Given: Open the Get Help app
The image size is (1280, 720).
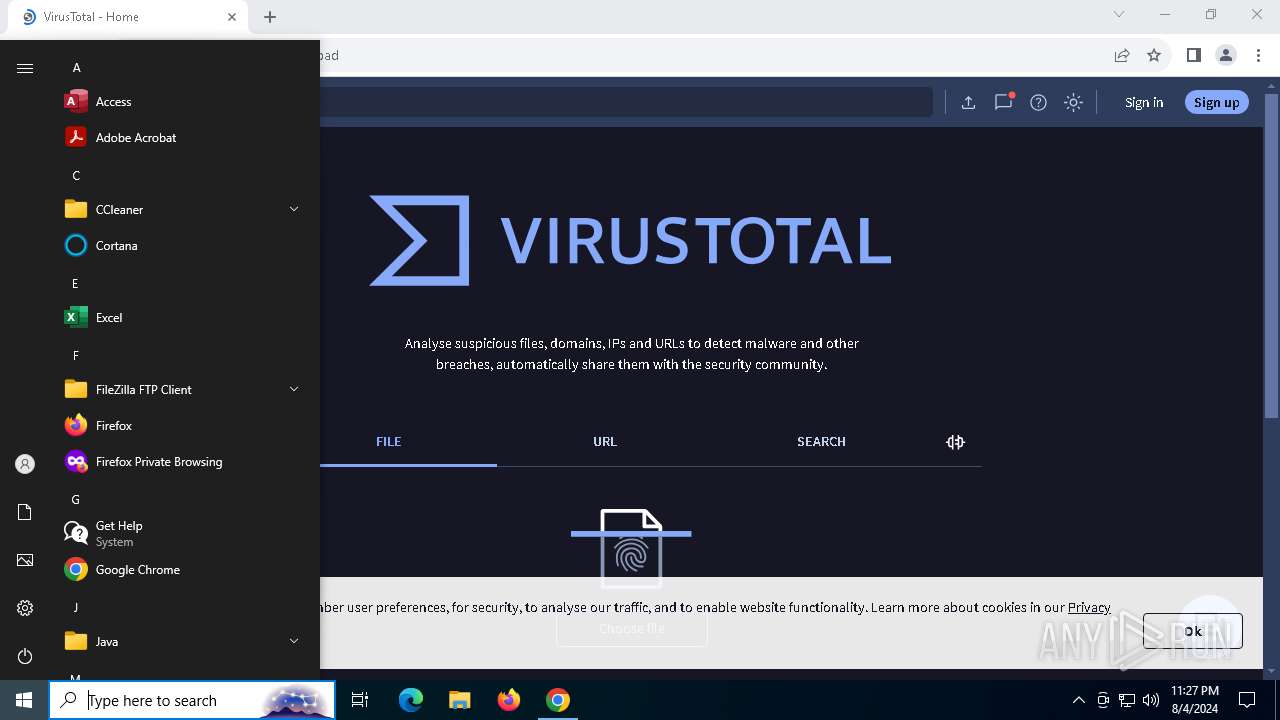Looking at the screenshot, I should point(180,534).
